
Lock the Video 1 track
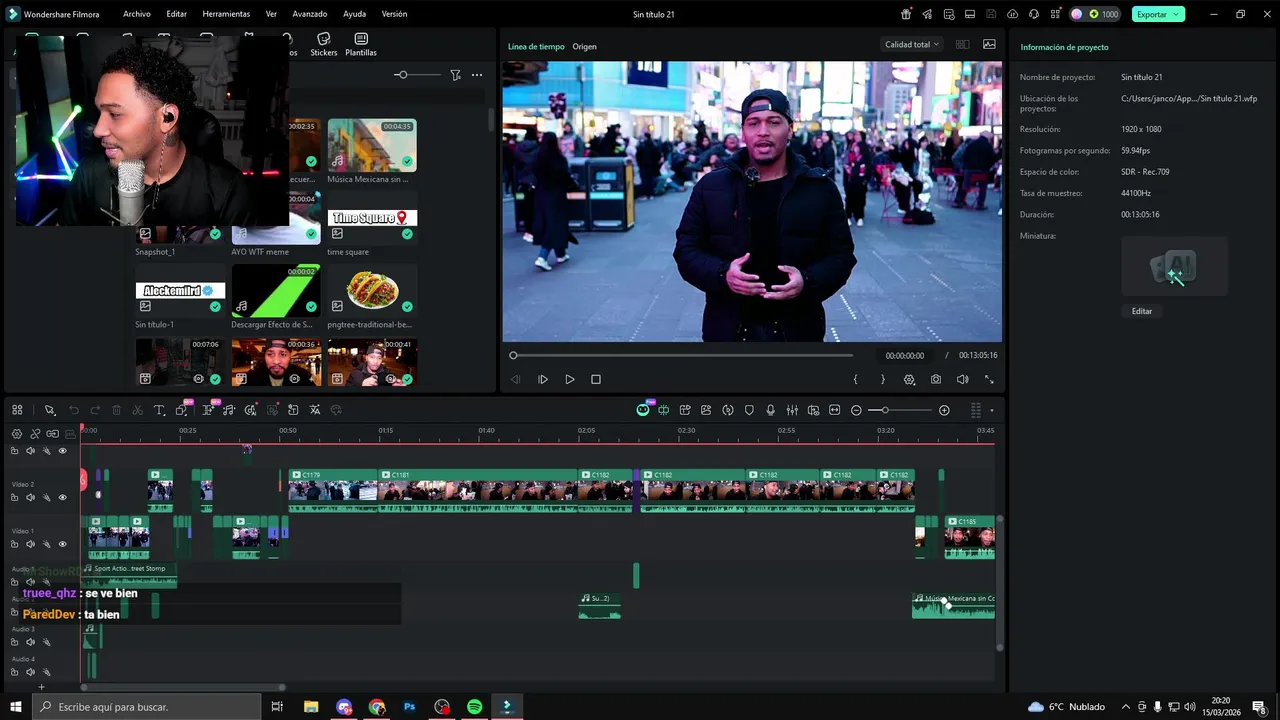point(15,544)
